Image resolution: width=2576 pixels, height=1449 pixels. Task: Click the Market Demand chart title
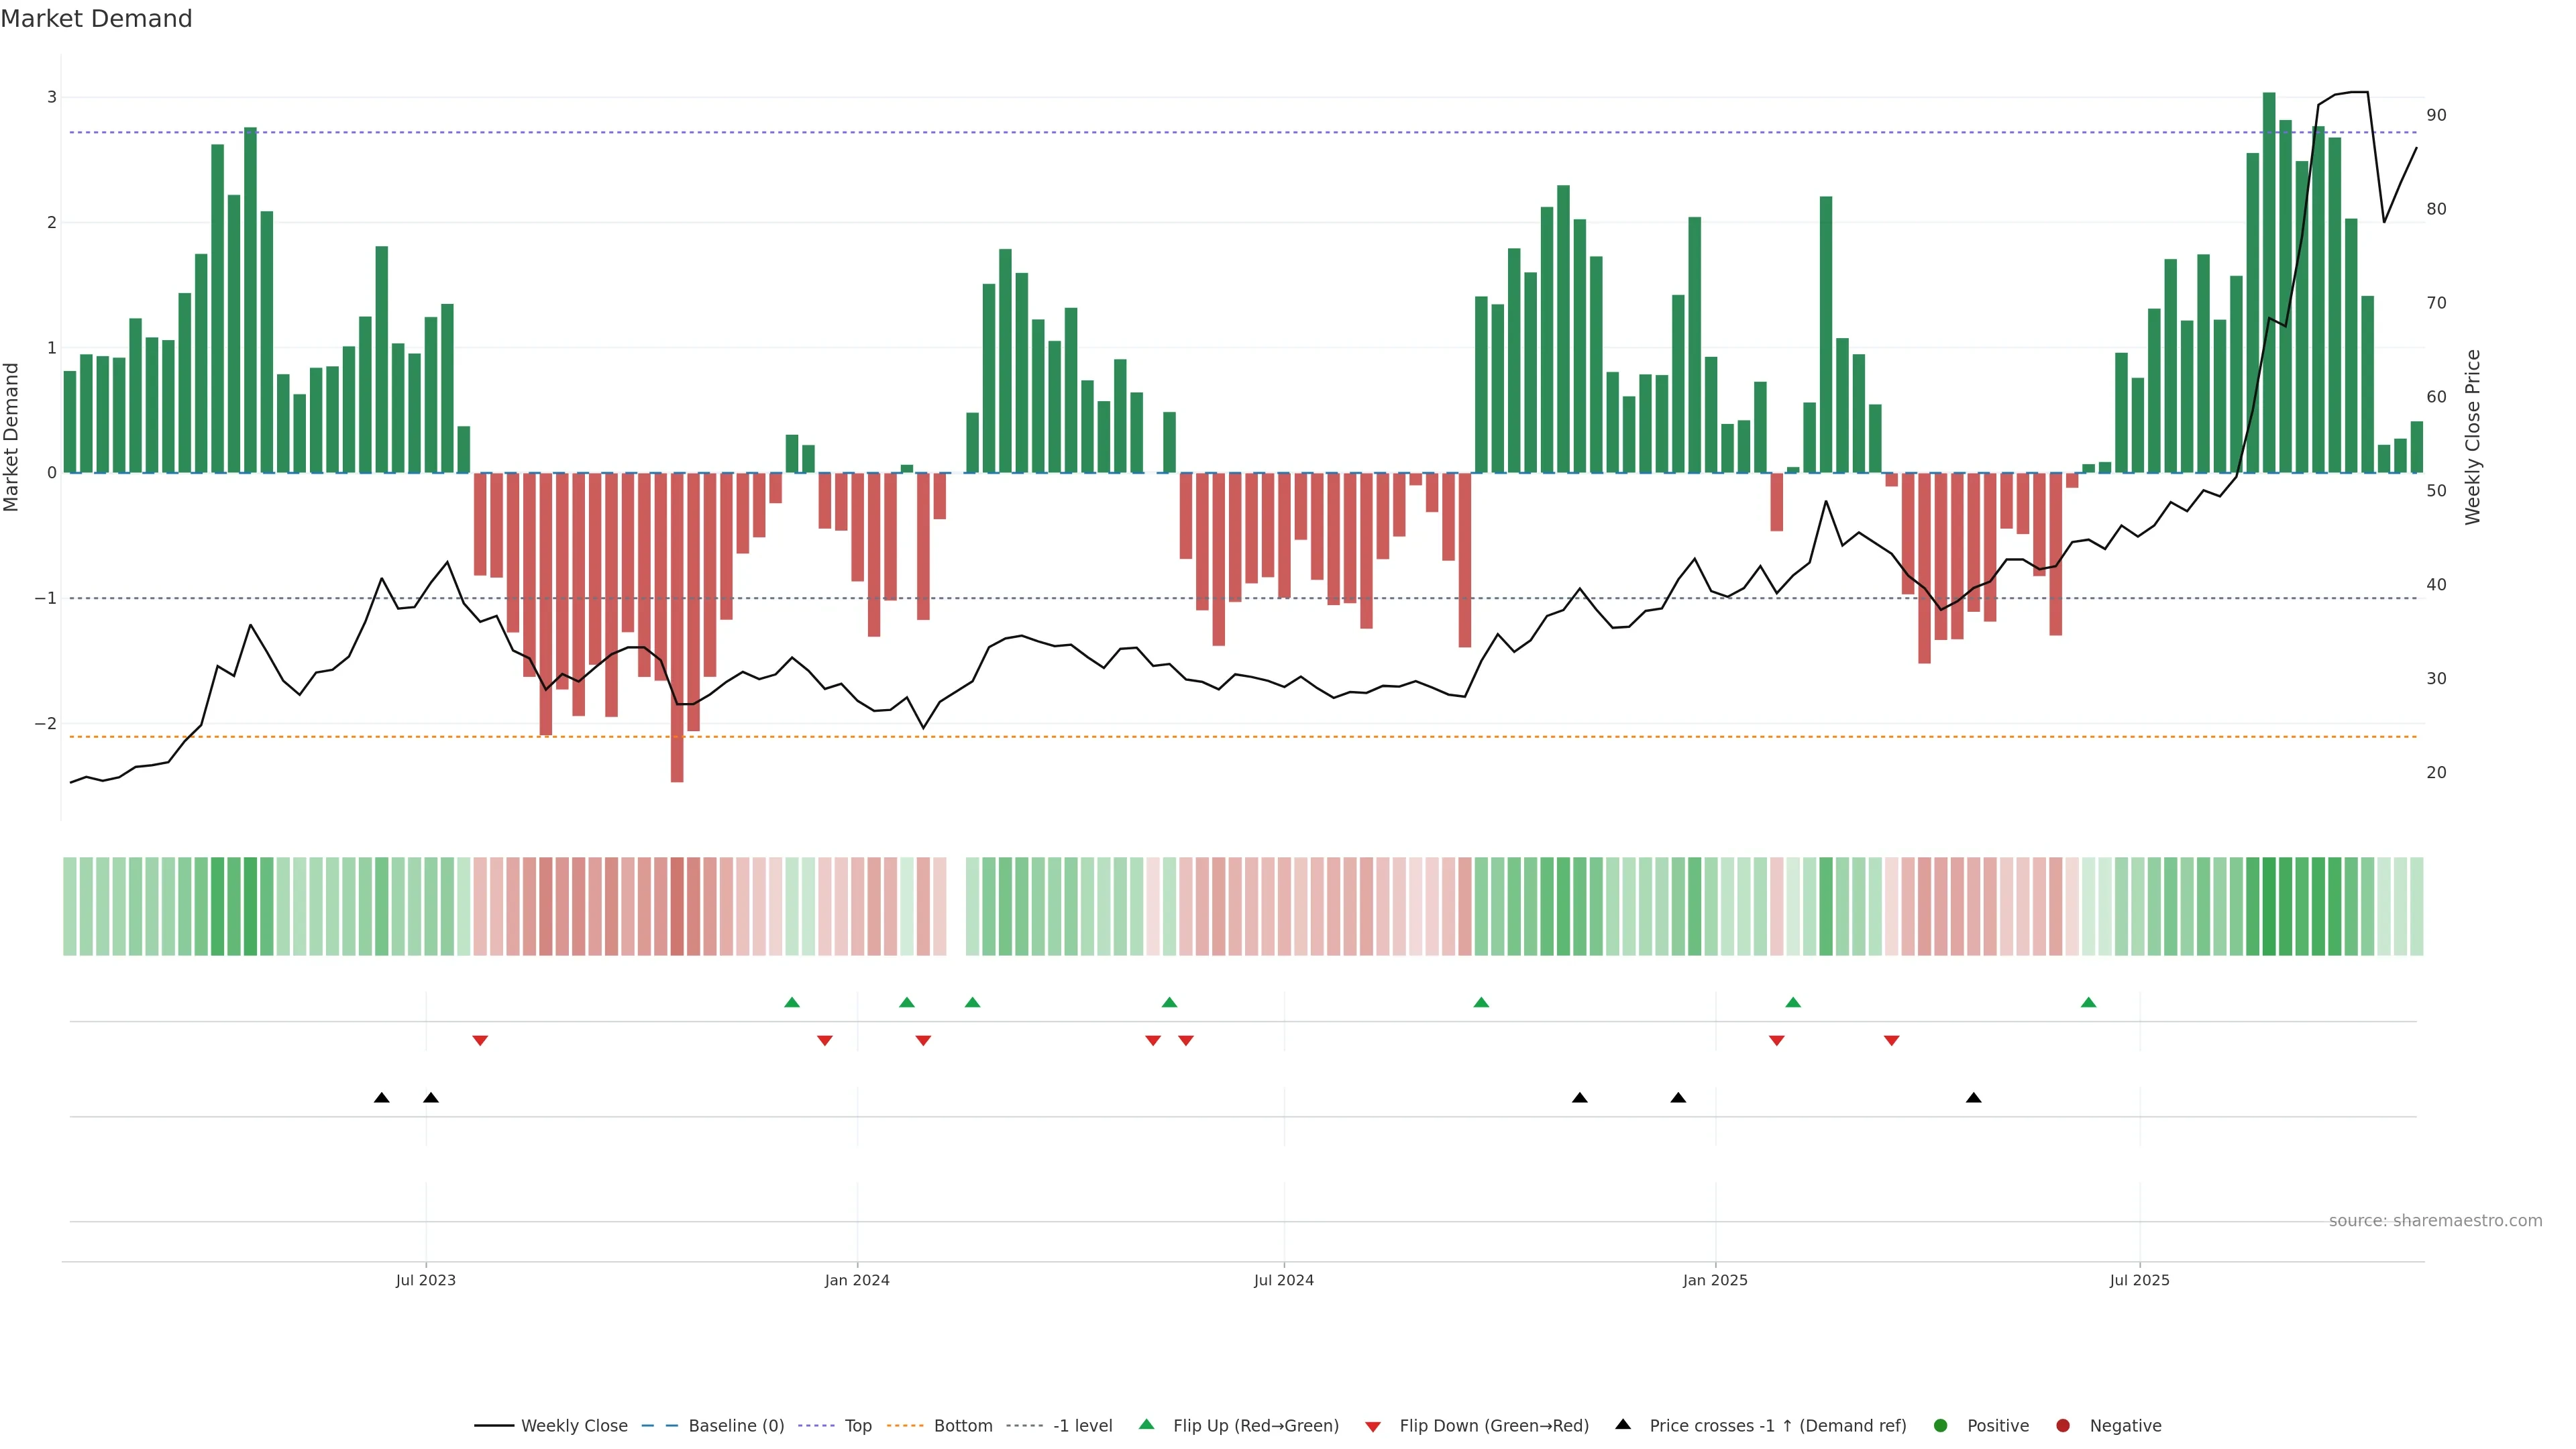click(x=96, y=19)
